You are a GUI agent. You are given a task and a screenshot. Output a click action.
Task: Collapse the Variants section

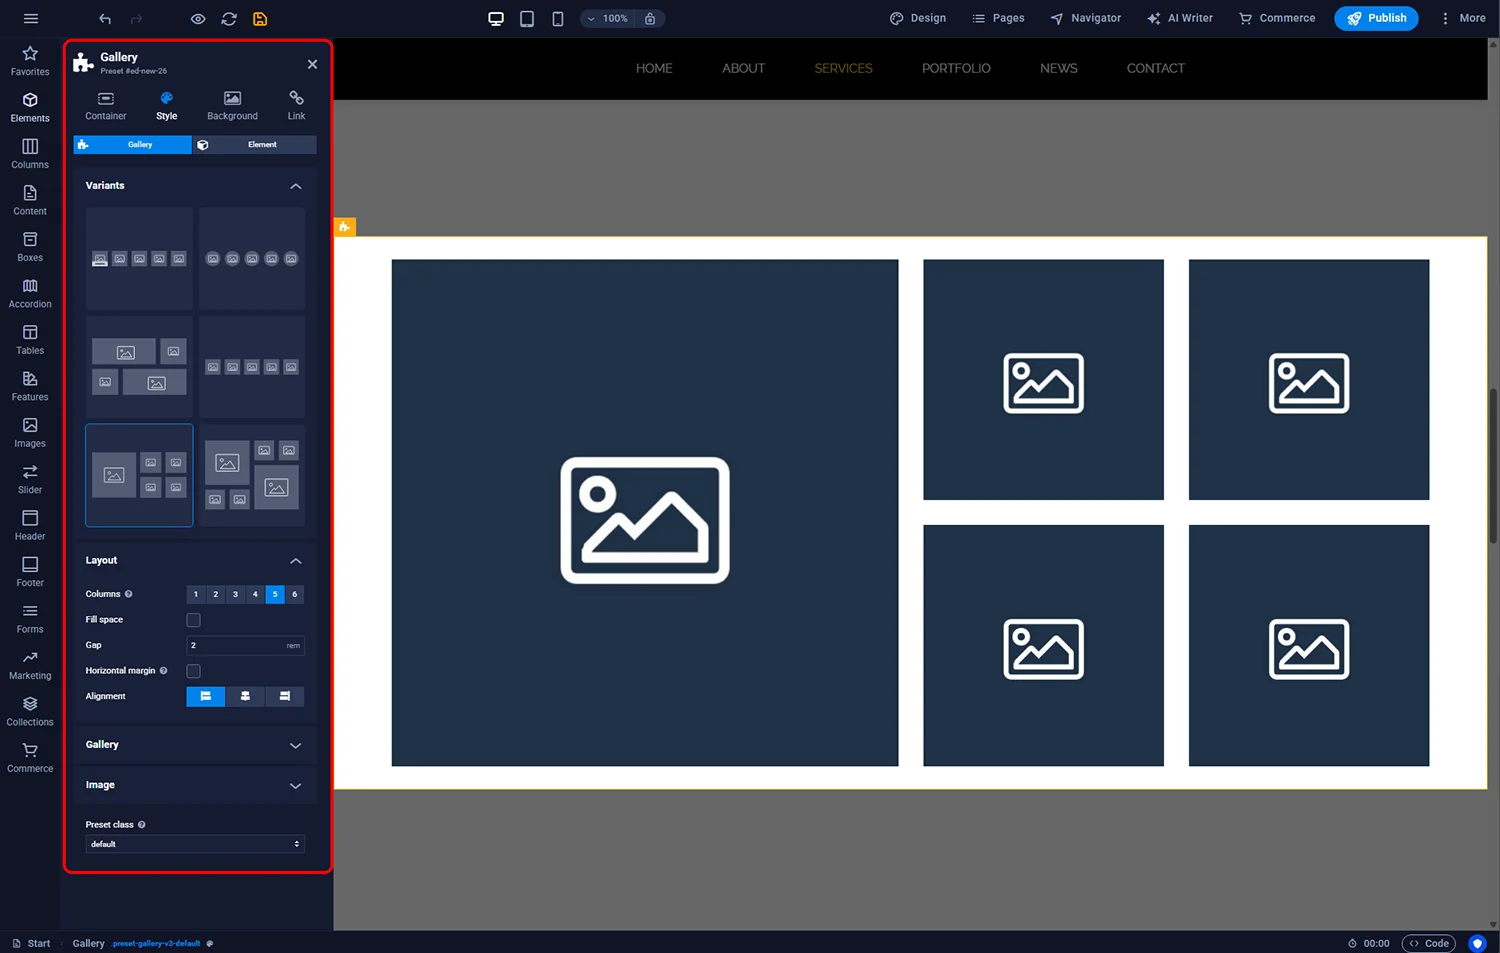(x=295, y=186)
